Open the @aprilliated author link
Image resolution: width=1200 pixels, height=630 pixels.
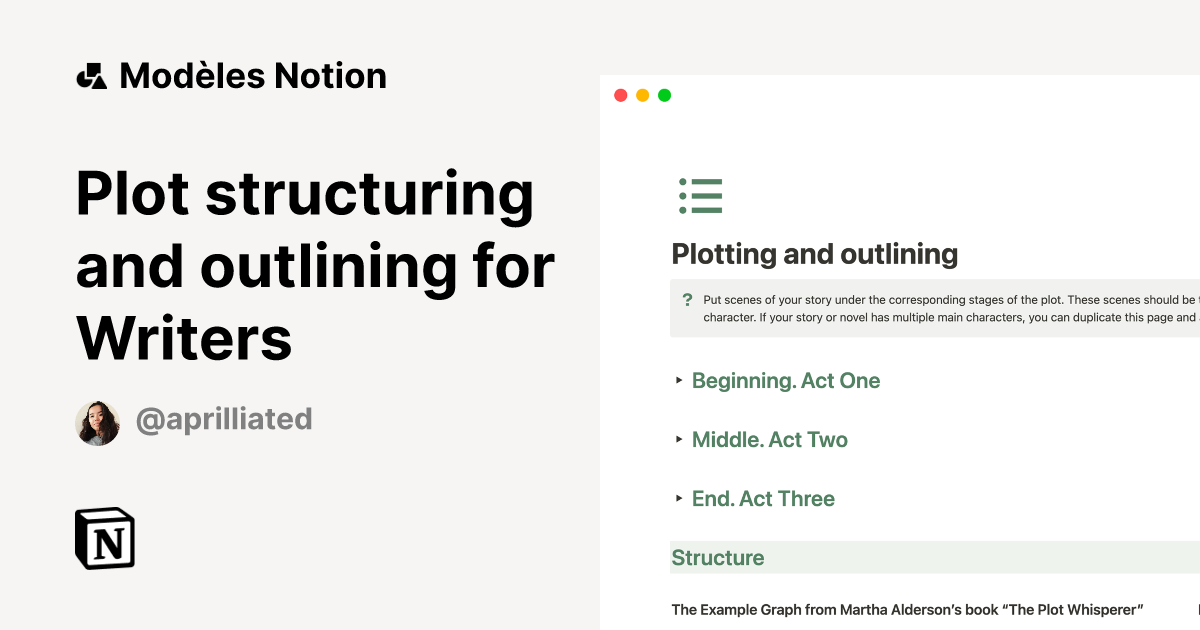[x=224, y=419]
